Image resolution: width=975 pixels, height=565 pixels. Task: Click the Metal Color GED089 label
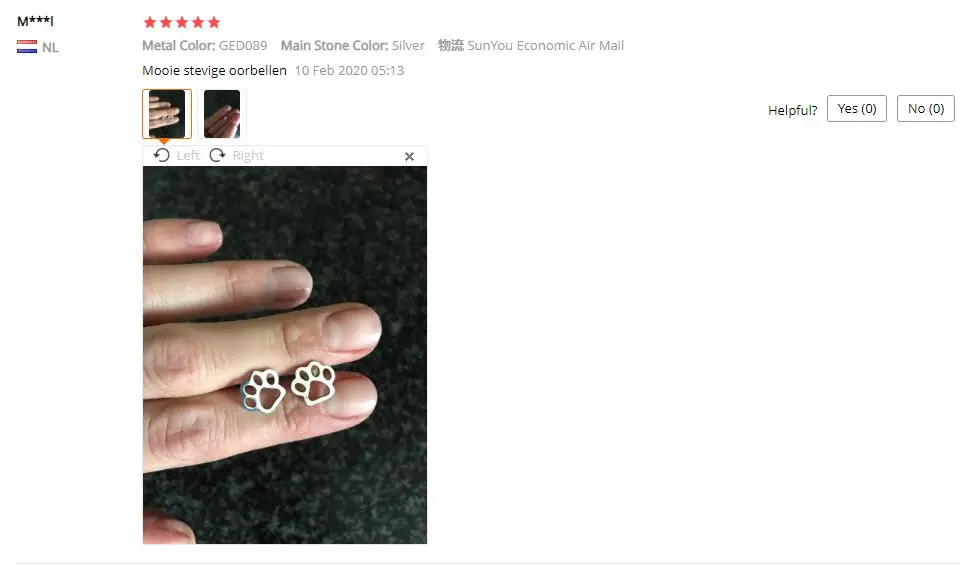click(205, 45)
